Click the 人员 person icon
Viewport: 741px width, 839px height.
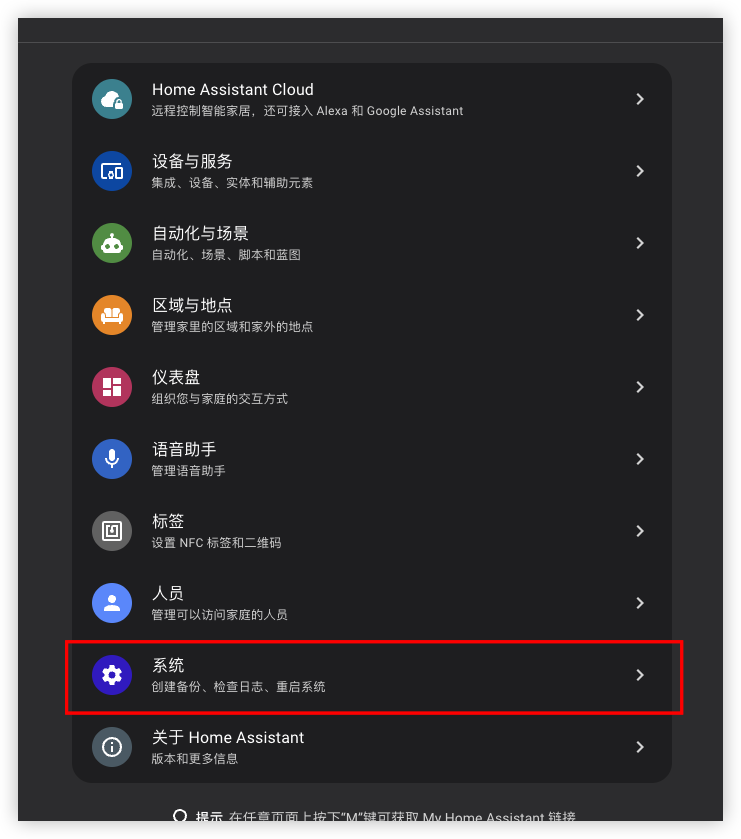coord(112,603)
